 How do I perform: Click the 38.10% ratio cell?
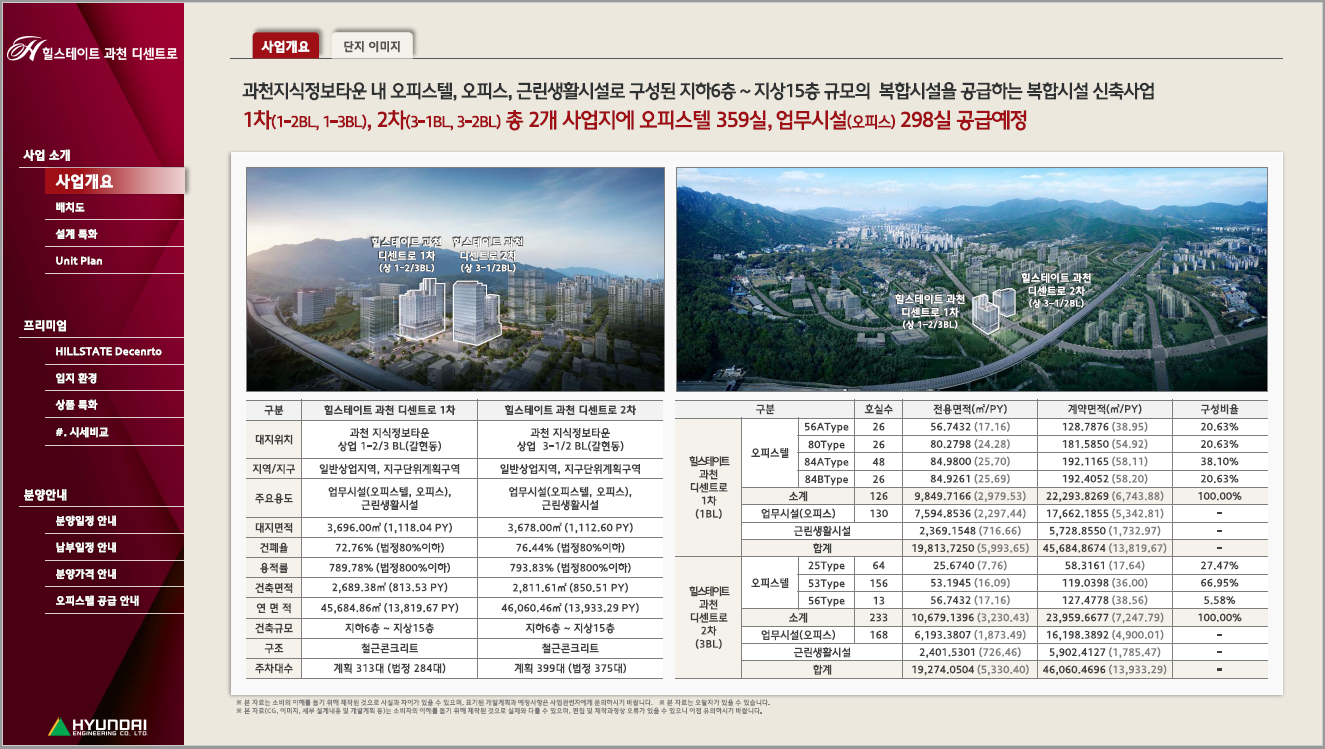pyautogui.click(x=1220, y=462)
